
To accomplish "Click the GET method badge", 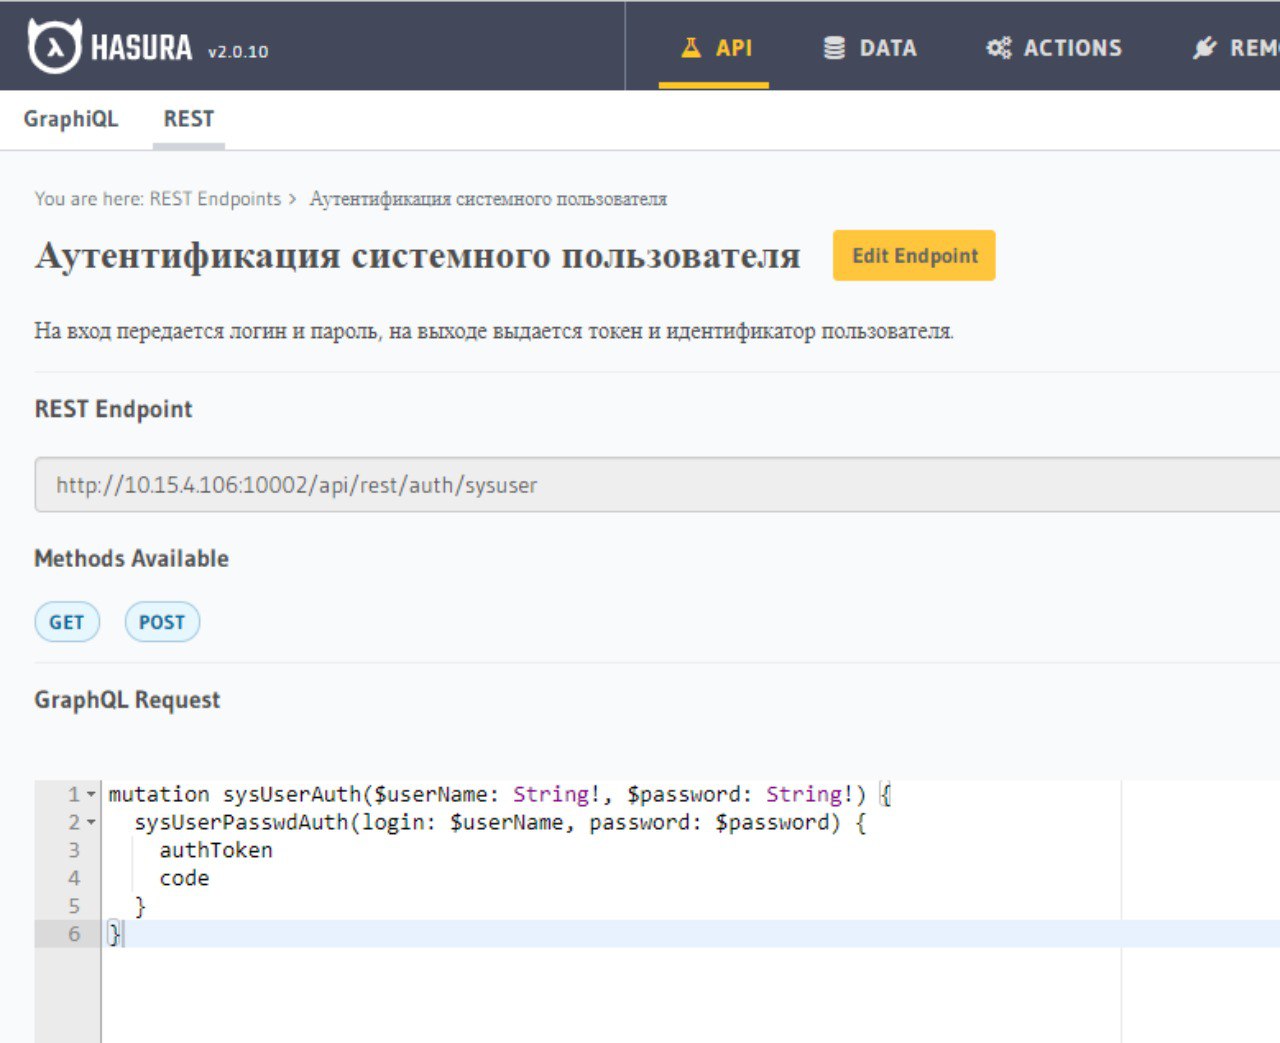I will [x=67, y=622].
